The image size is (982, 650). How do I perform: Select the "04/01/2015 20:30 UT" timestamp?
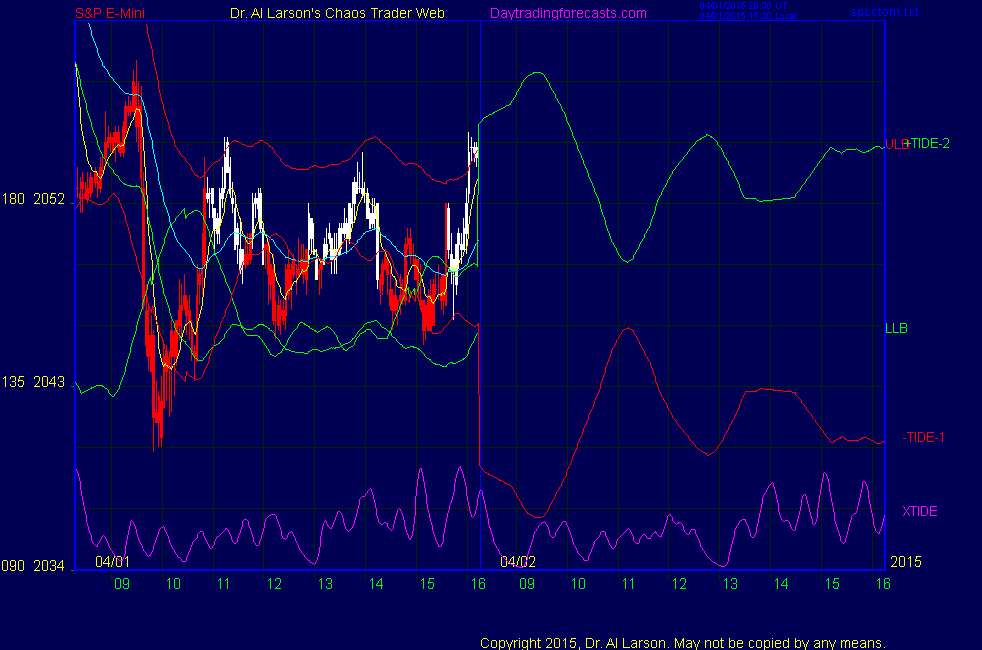[x=743, y=6]
